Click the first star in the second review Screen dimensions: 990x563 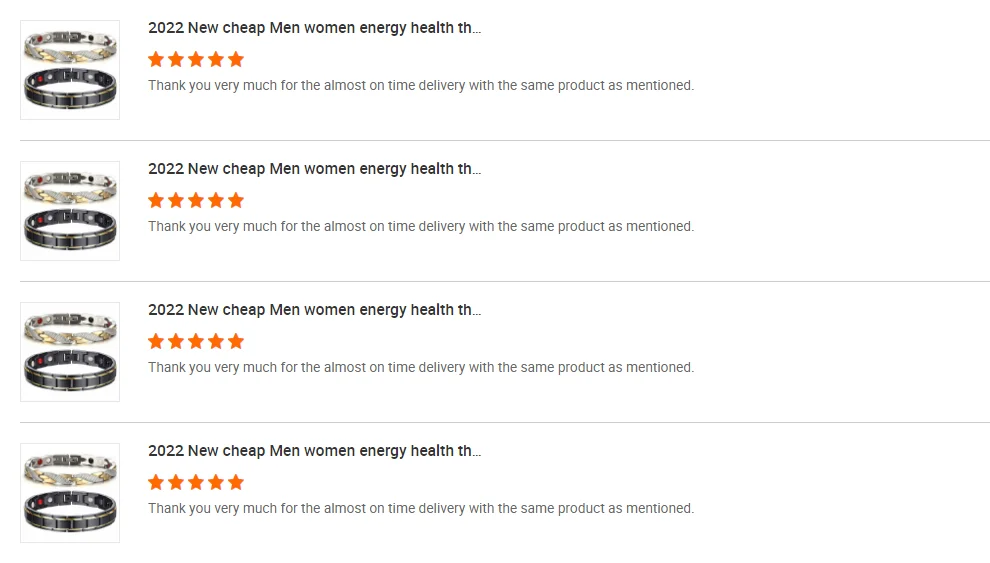pyautogui.click(x=156, y=200)
